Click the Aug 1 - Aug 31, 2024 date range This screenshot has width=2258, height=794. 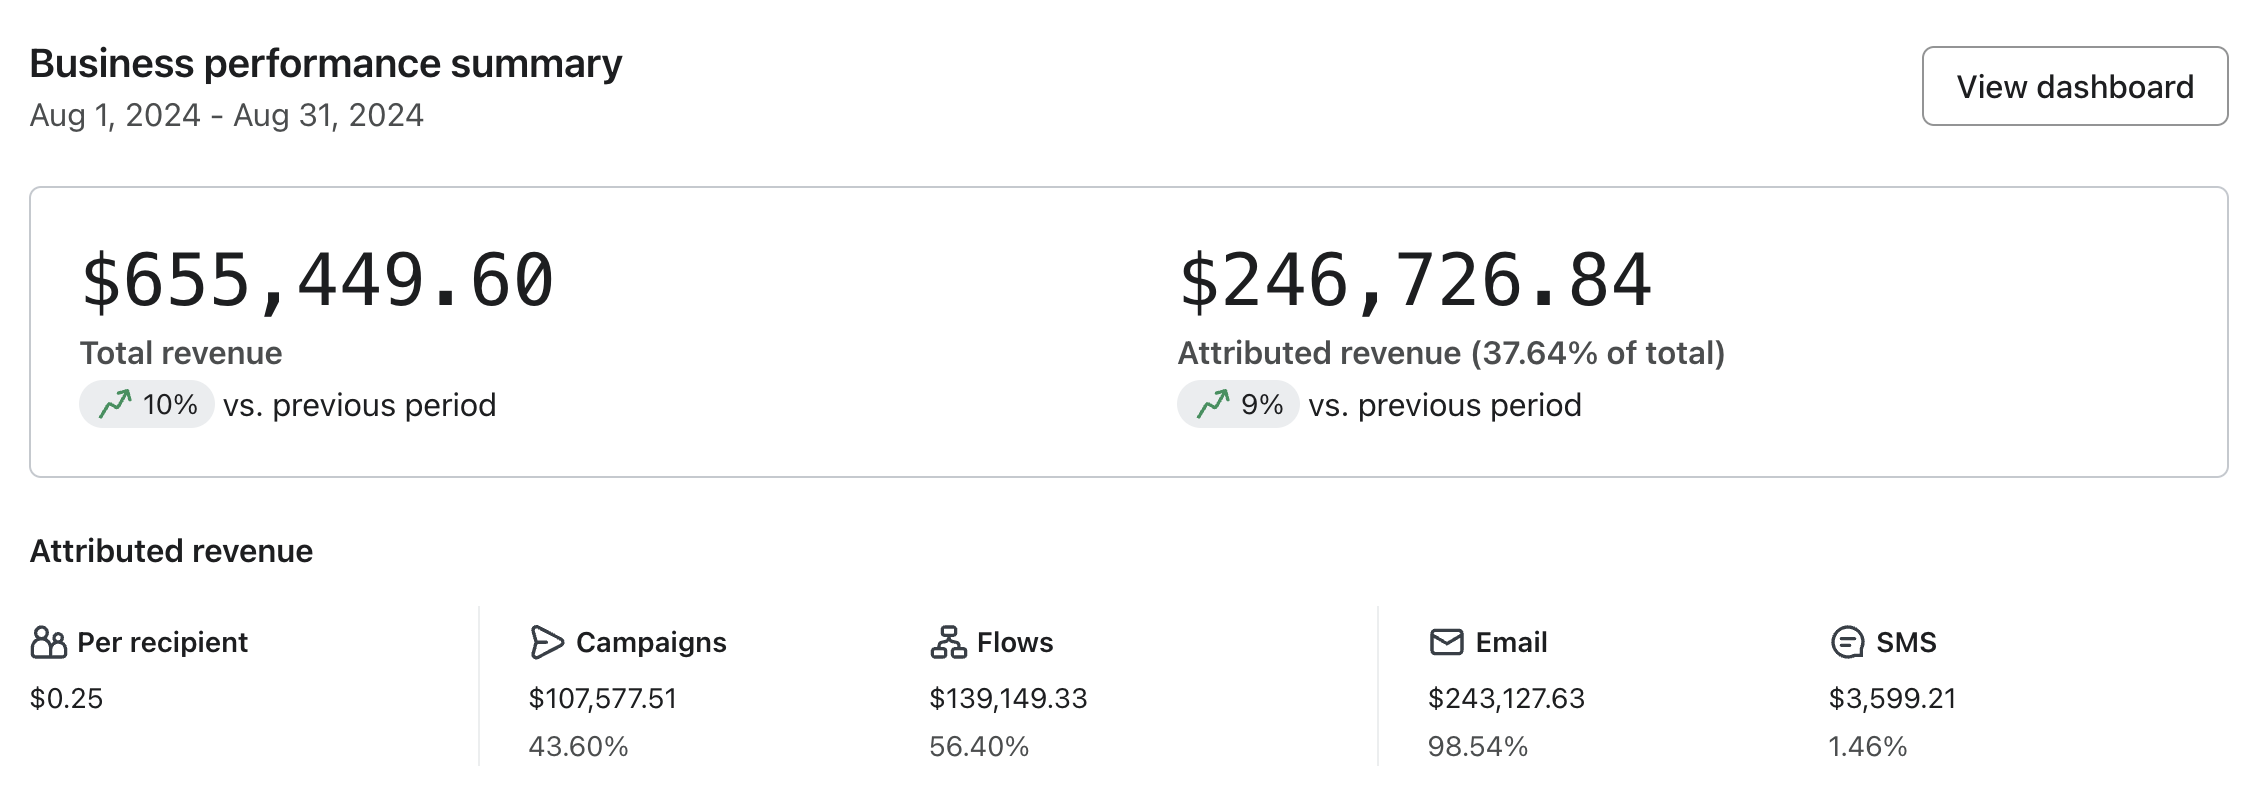coord(227,116)
